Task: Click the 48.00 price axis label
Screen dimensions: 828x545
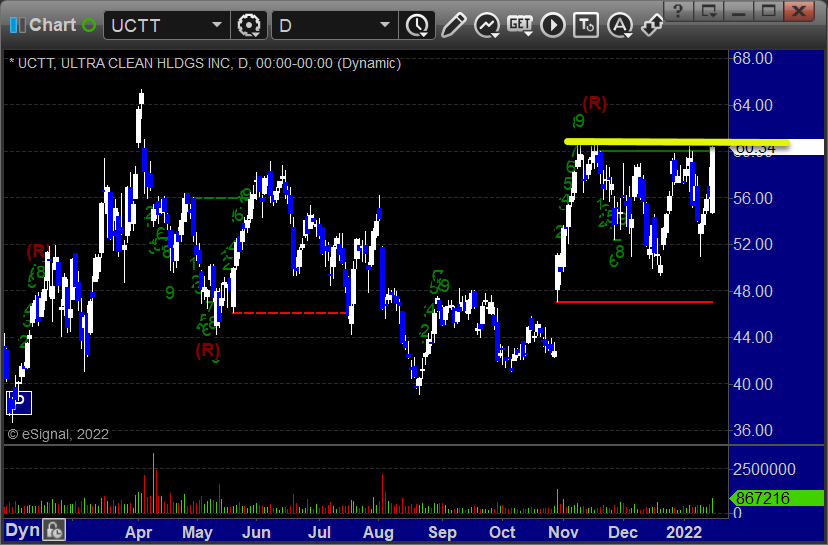Action: [752, 291]
